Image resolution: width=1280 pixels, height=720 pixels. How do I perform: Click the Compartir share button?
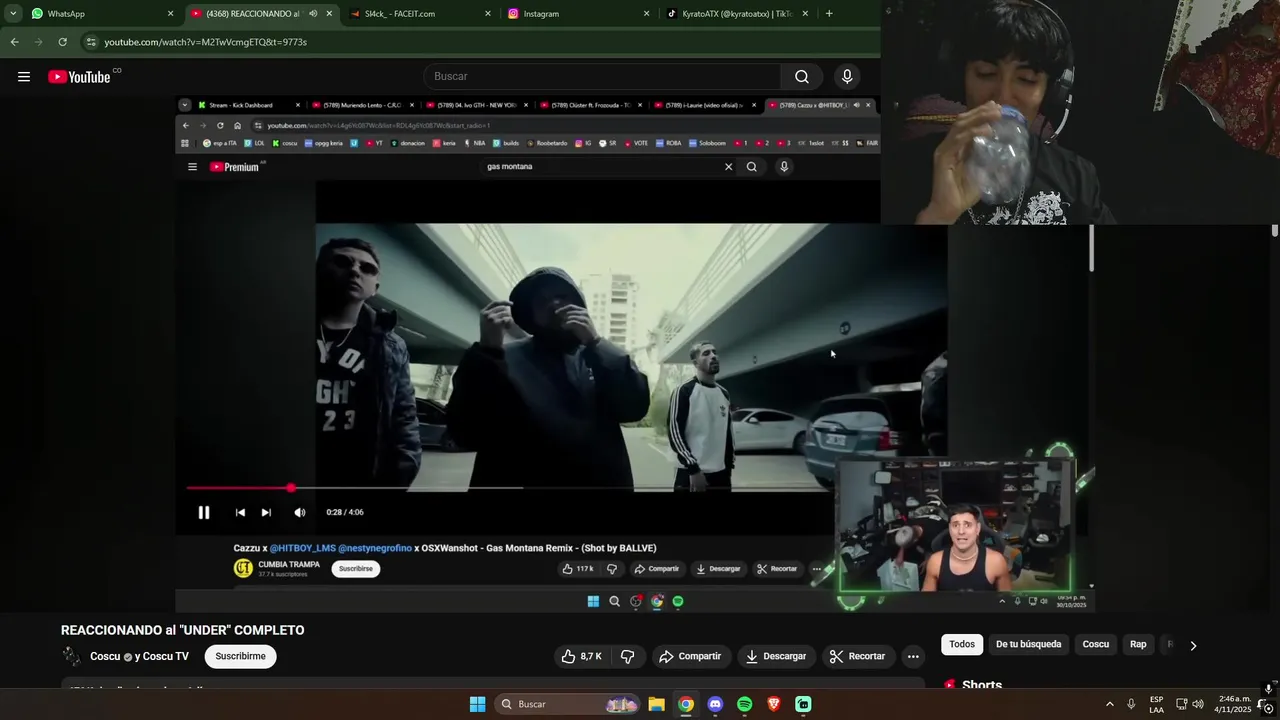click(x=690, y=656)
